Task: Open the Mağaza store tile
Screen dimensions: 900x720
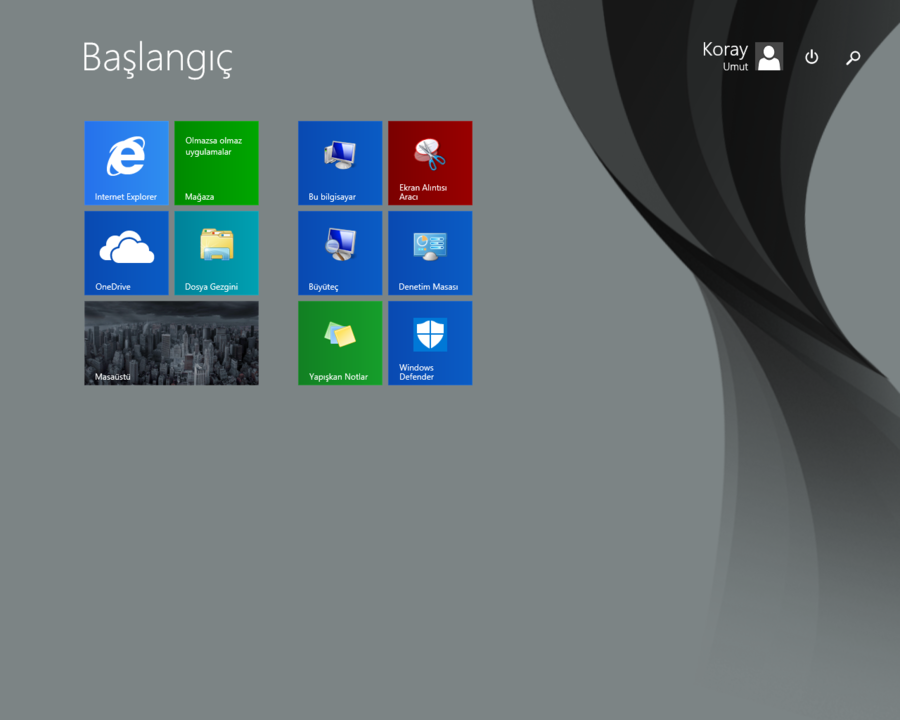Action: (x=216, y=163)
